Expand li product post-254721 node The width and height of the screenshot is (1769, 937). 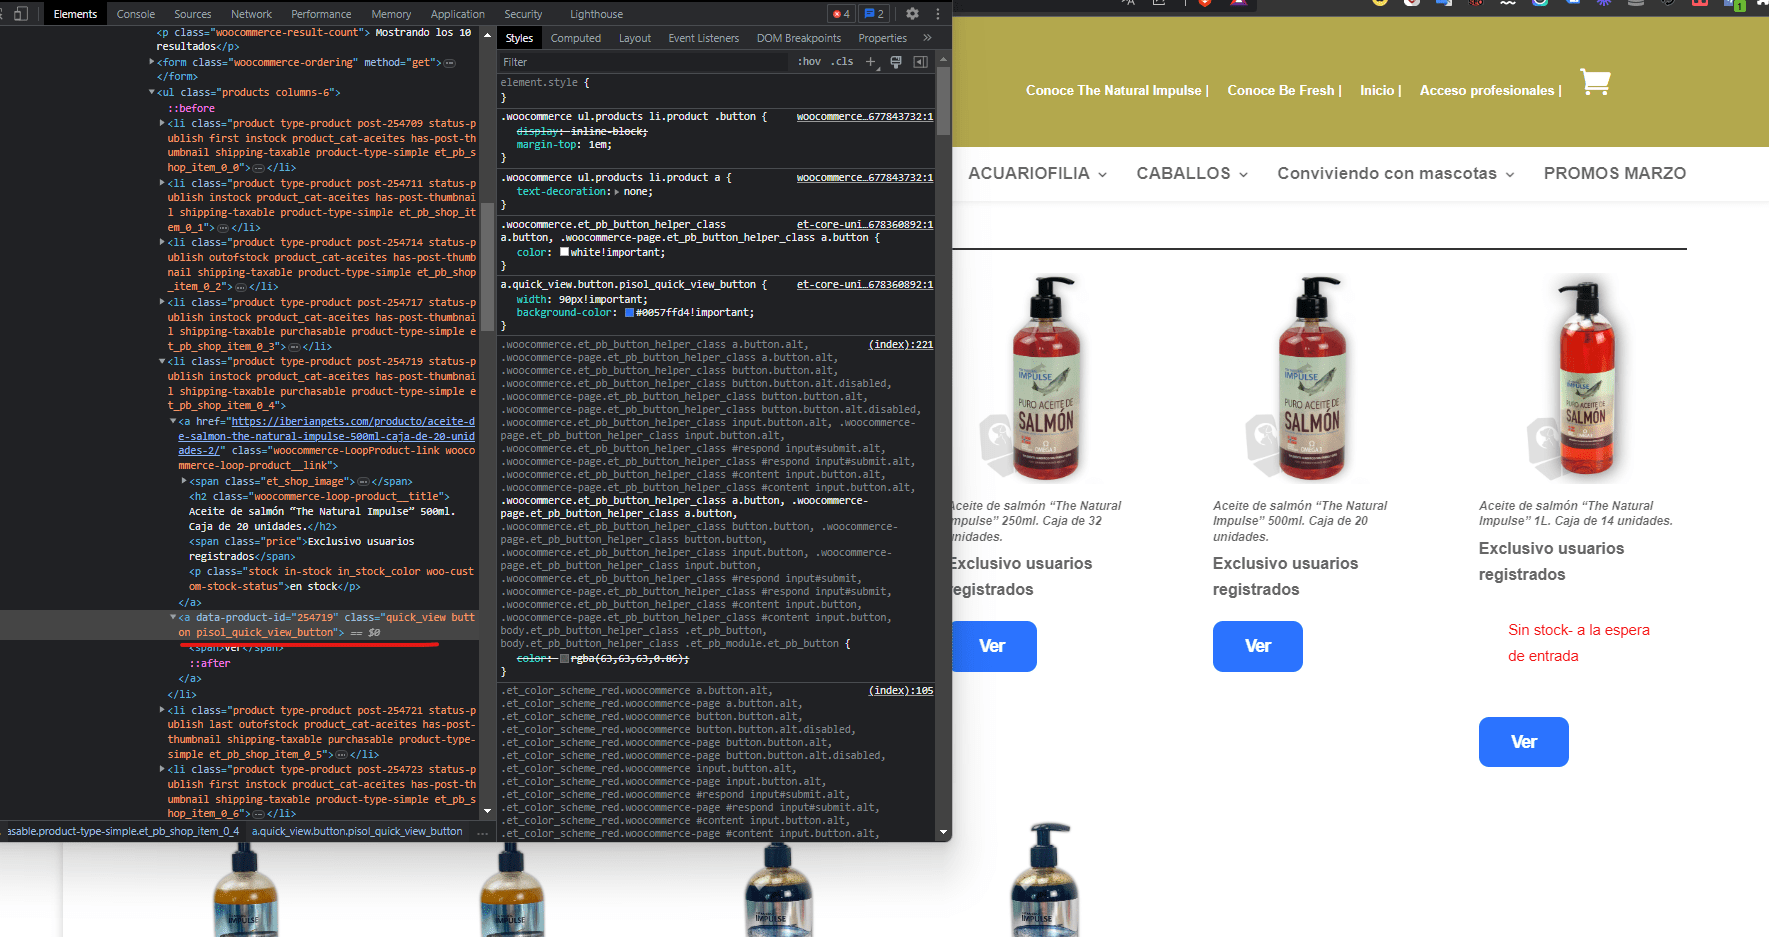pos(162,710)
